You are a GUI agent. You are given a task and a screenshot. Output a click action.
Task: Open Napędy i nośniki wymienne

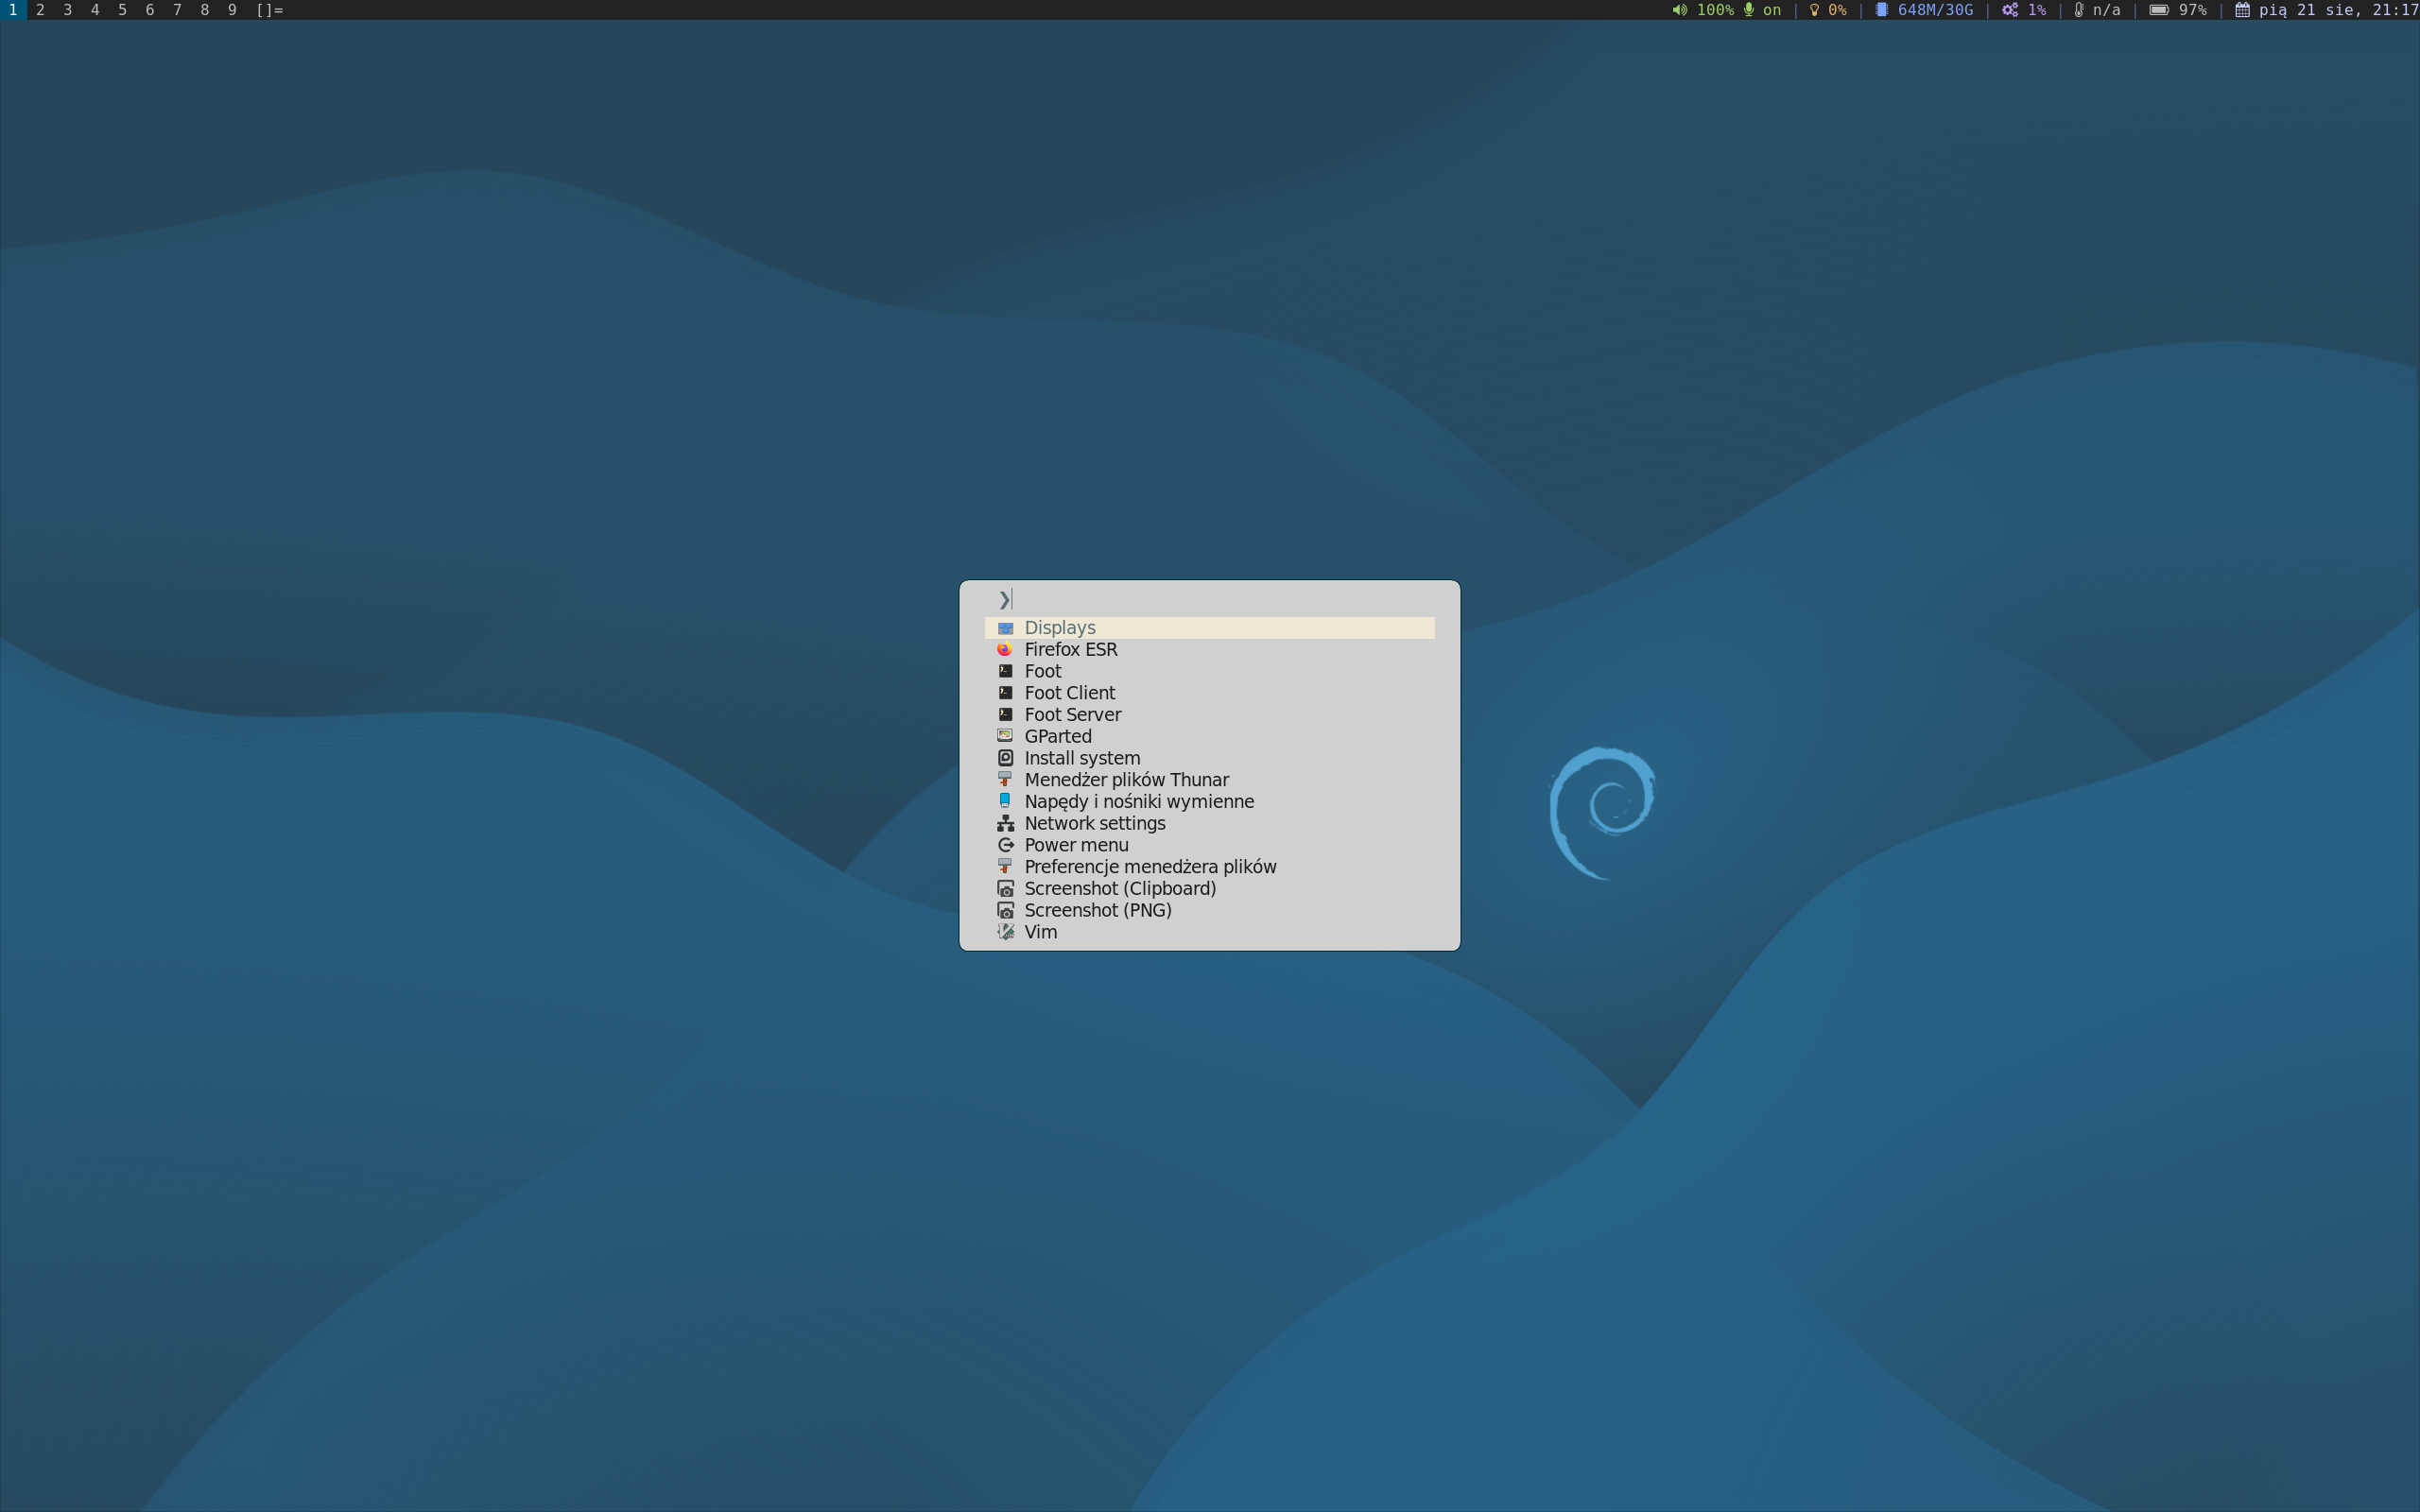click(1210, 801)
